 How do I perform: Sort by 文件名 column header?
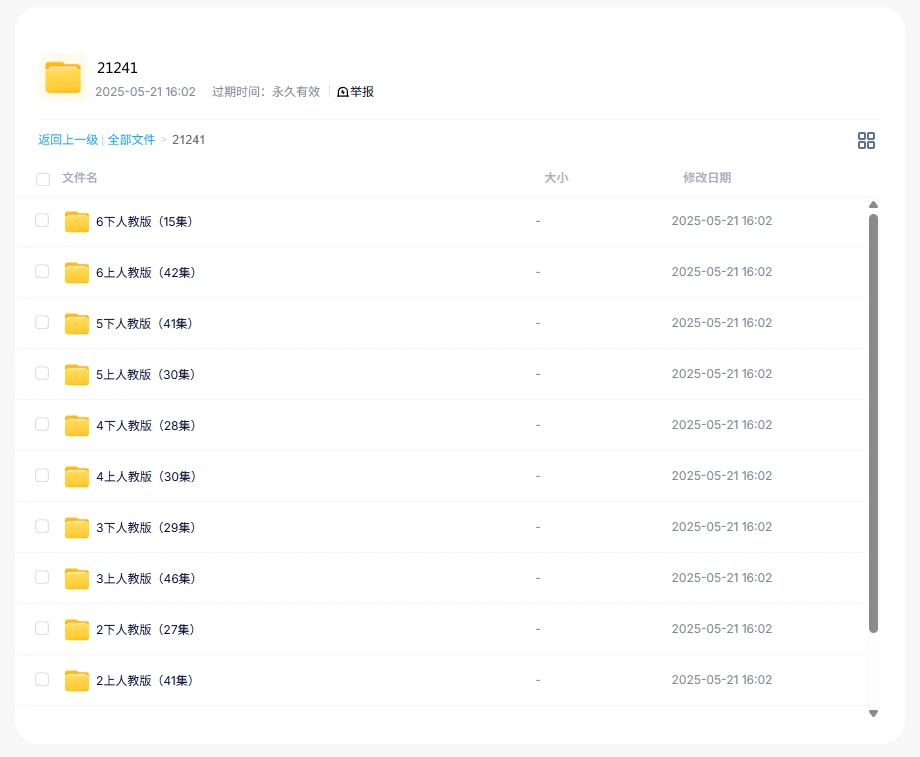pos(80,178)
